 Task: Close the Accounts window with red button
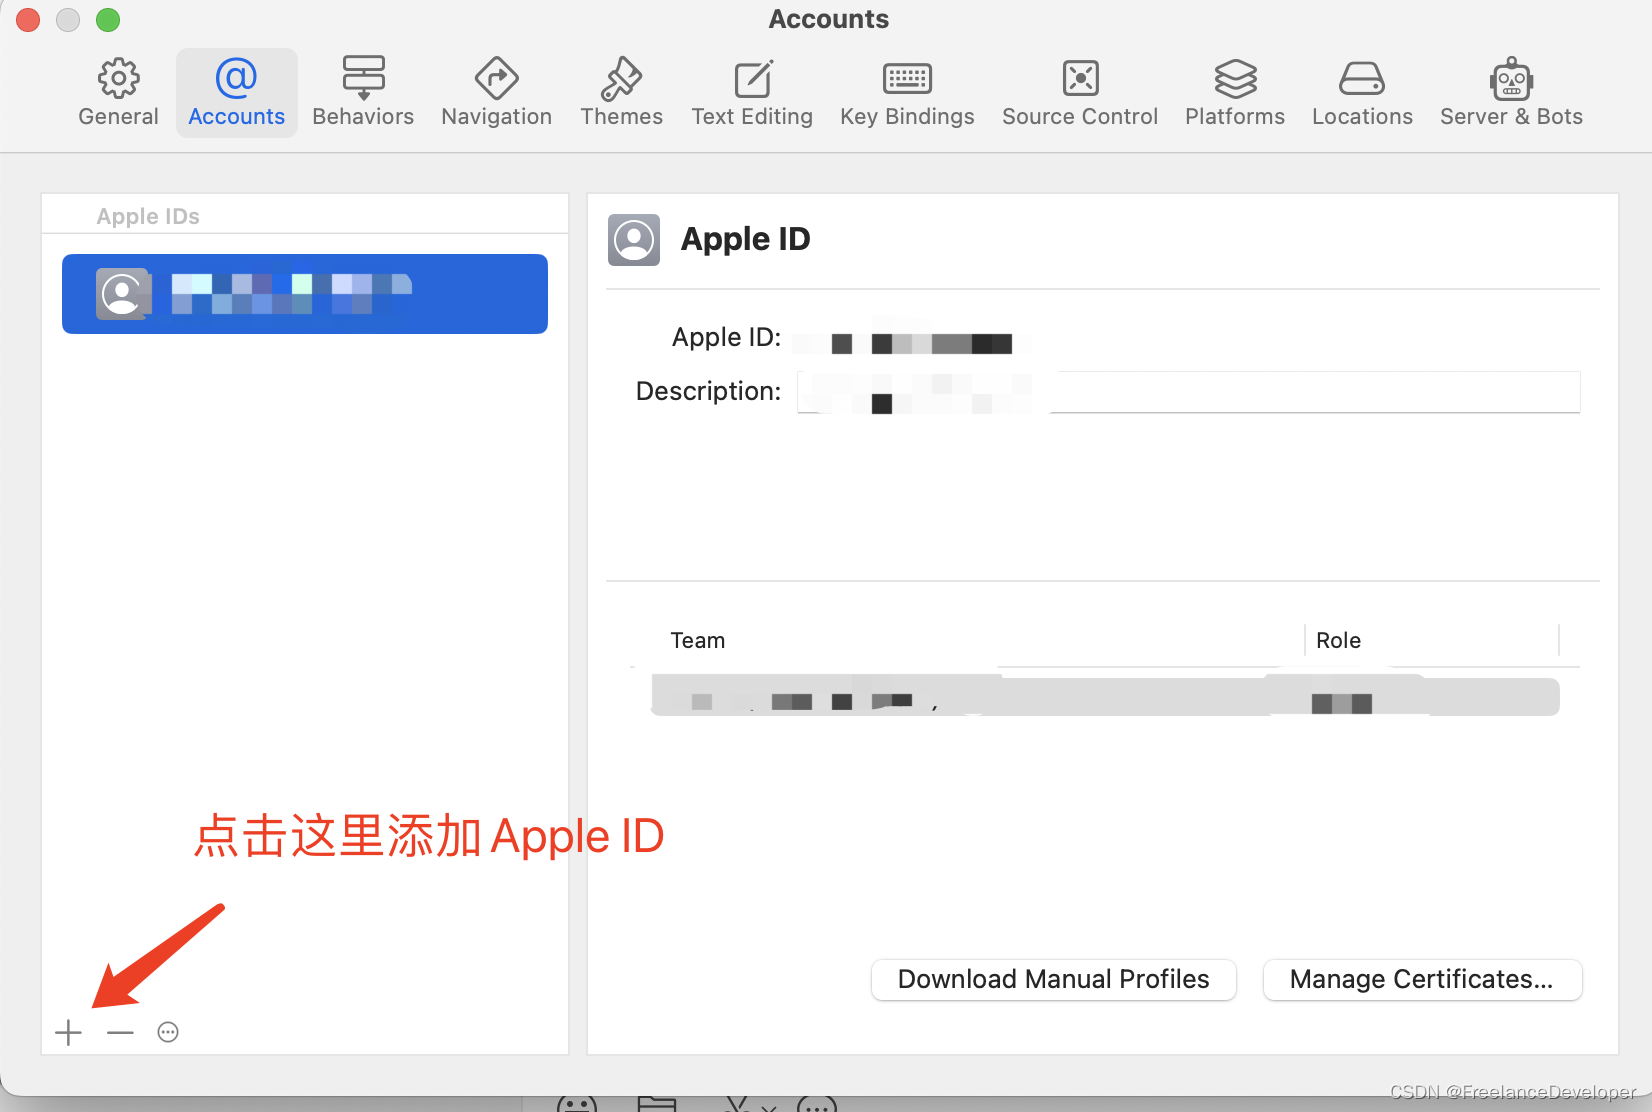(x=28, y=20)
